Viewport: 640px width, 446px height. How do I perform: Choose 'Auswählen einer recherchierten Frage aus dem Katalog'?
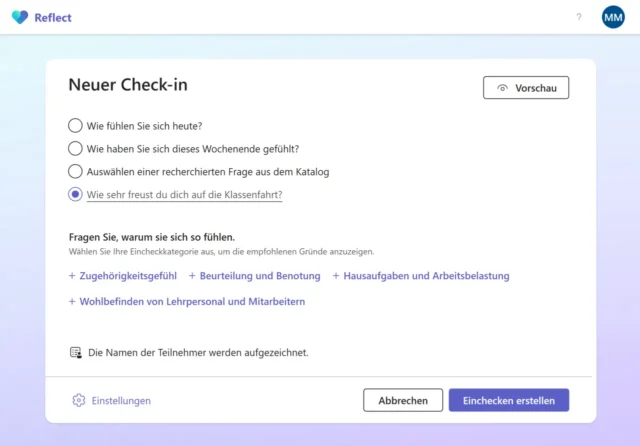[75, 171]
